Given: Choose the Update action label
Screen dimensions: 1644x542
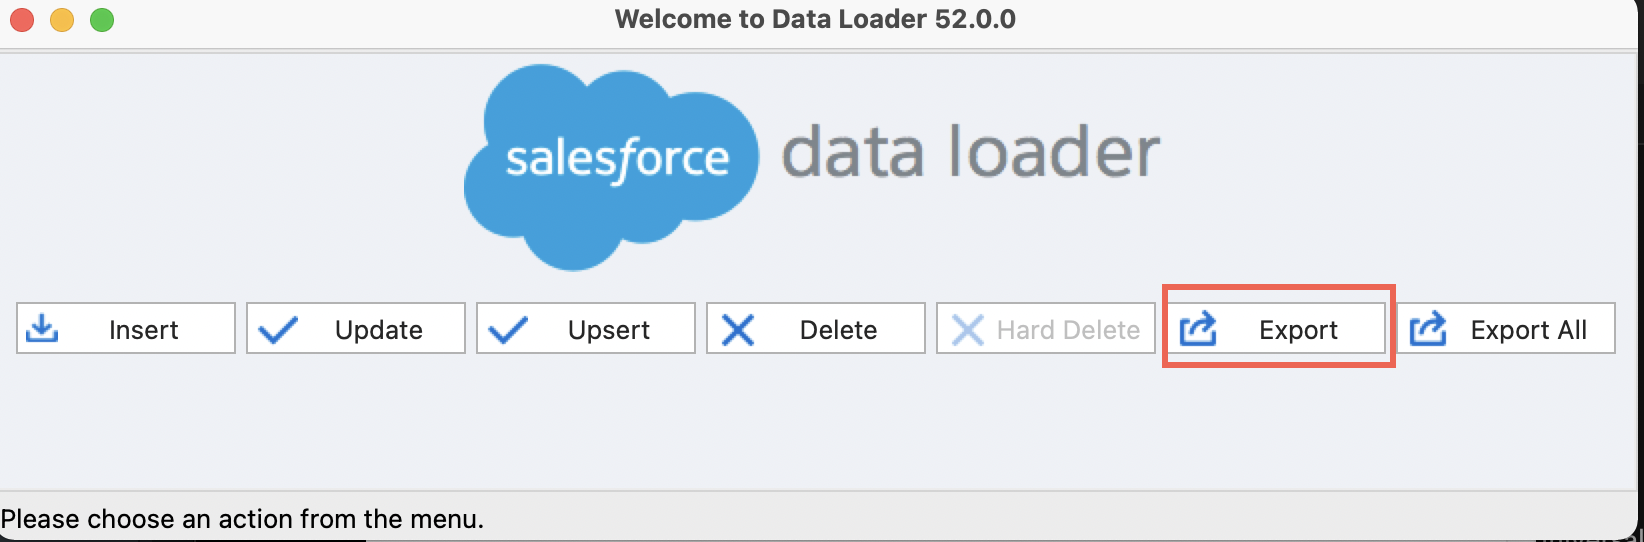Looking at the screenshot, I should 378,330.
